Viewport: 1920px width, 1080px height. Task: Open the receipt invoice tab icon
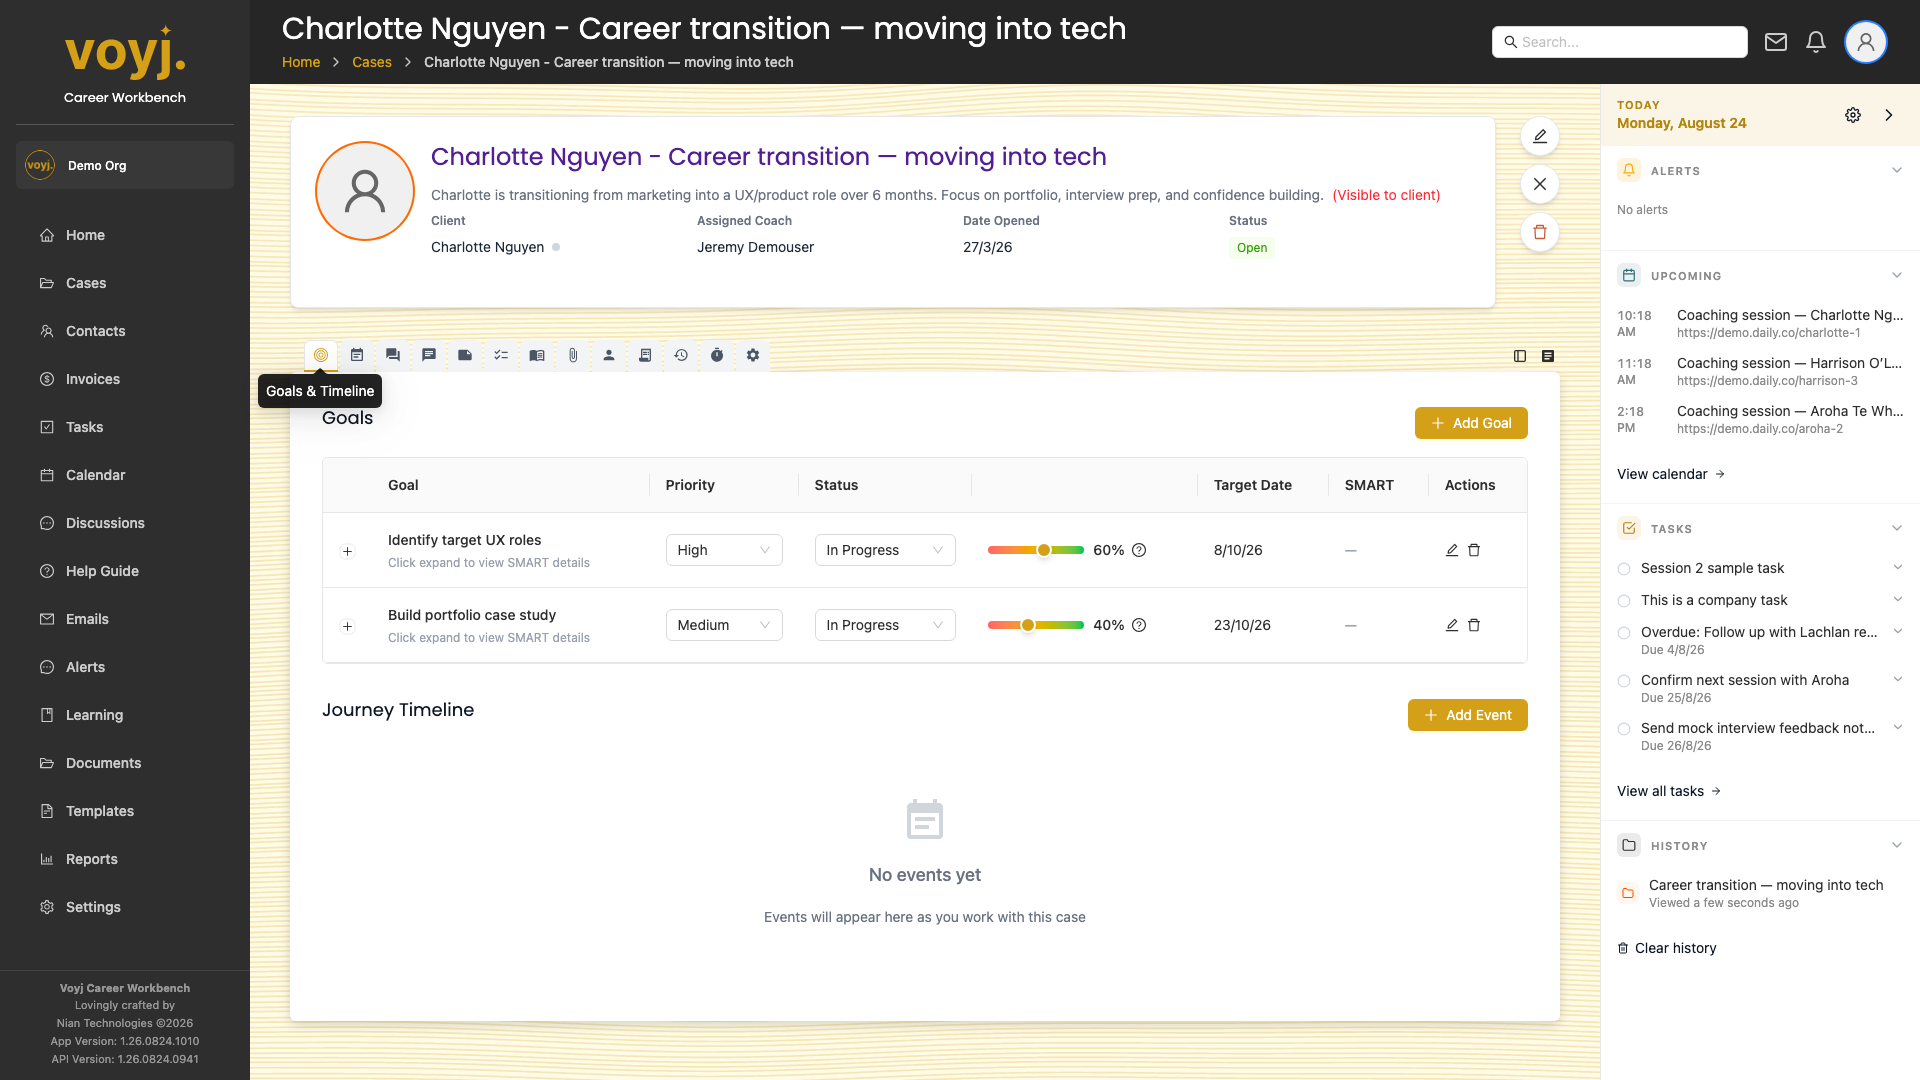click(645, 355)
